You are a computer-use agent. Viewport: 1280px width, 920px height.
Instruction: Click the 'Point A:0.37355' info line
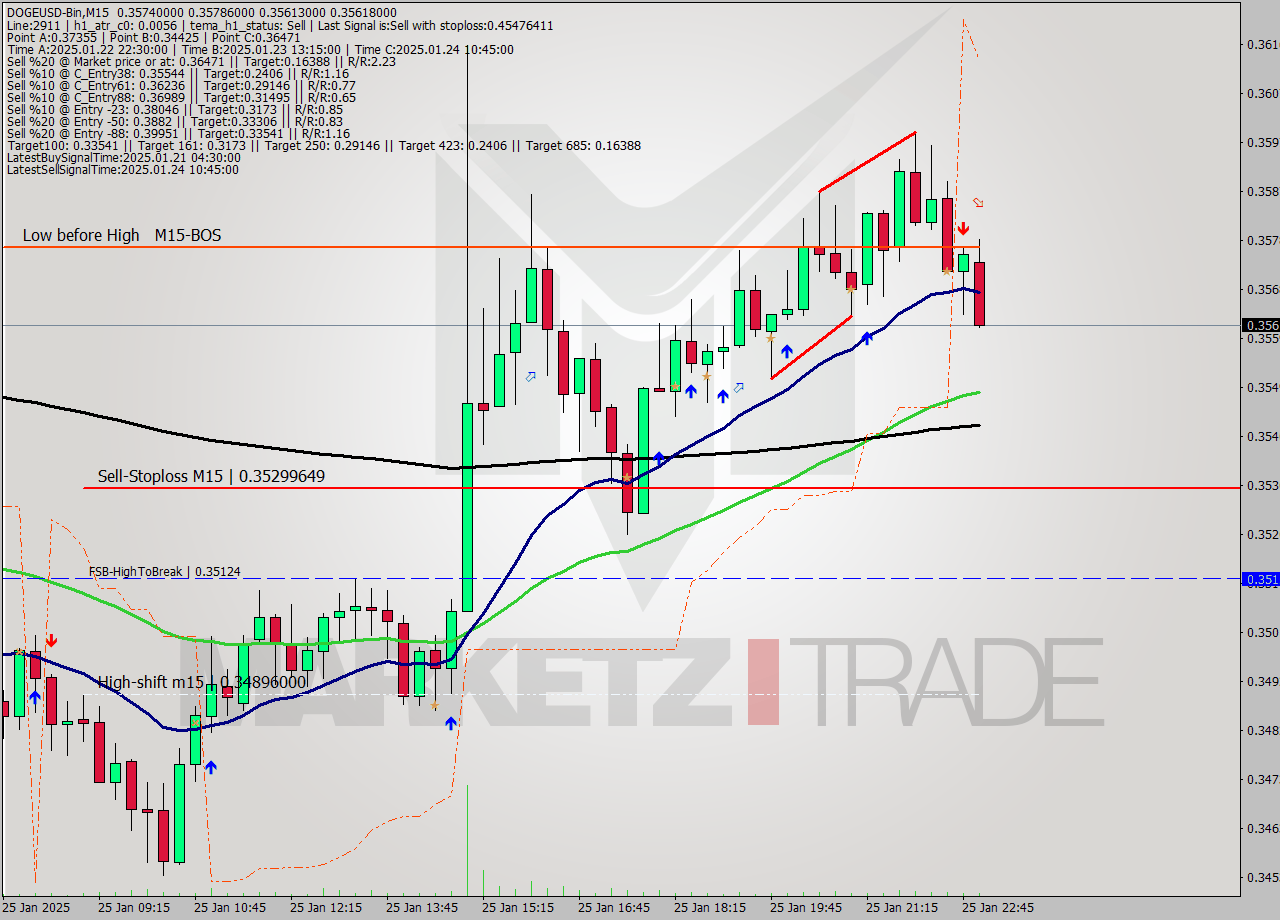153,37
